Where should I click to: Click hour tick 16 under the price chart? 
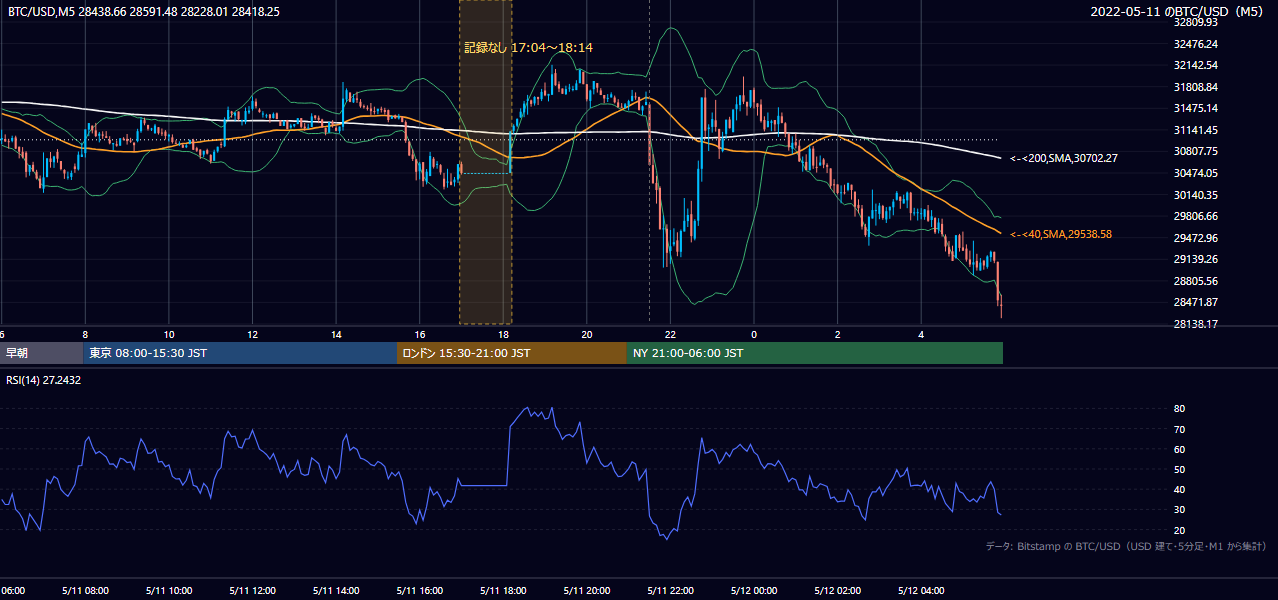tap(420, 334)
